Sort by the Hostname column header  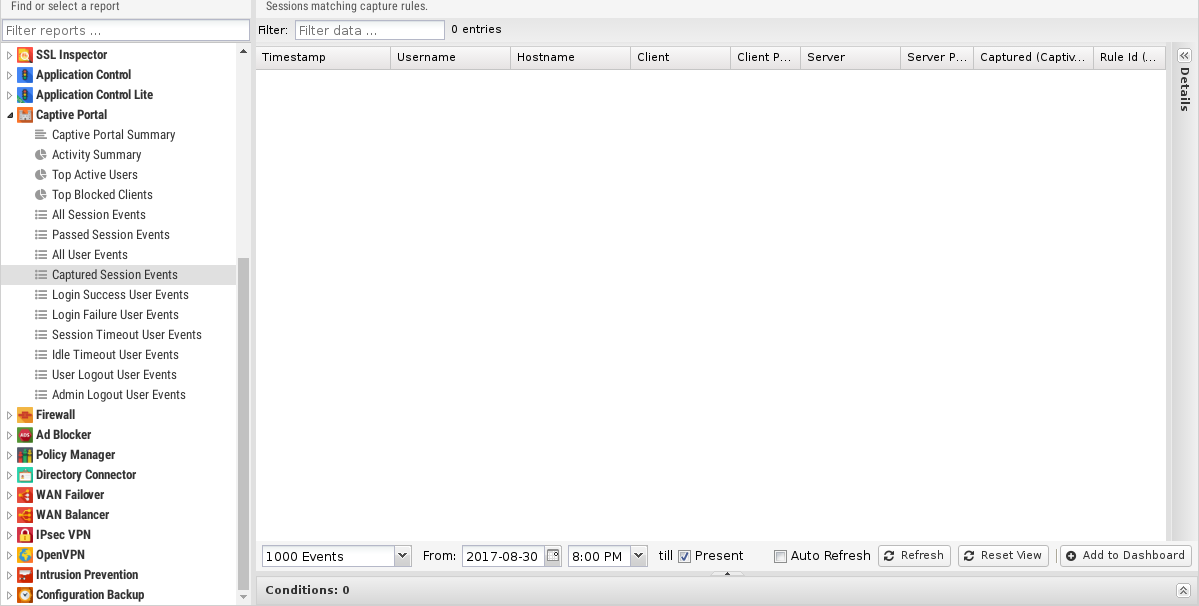570,57
